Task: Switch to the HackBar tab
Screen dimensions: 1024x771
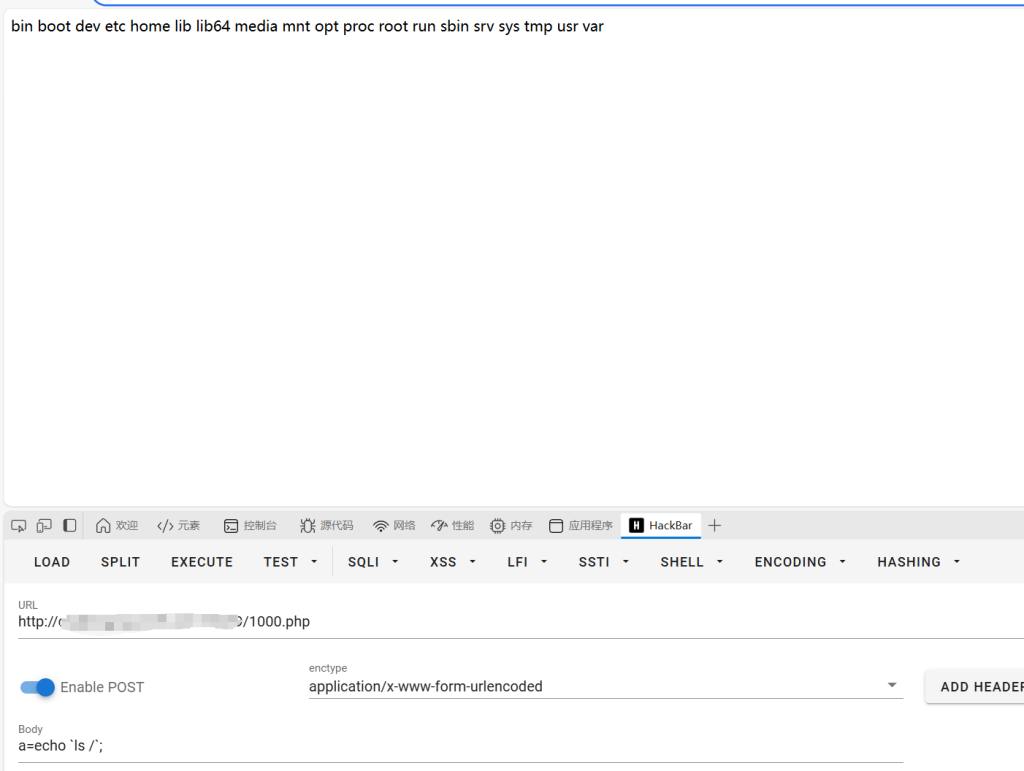Action: click(x=661, y=526)
